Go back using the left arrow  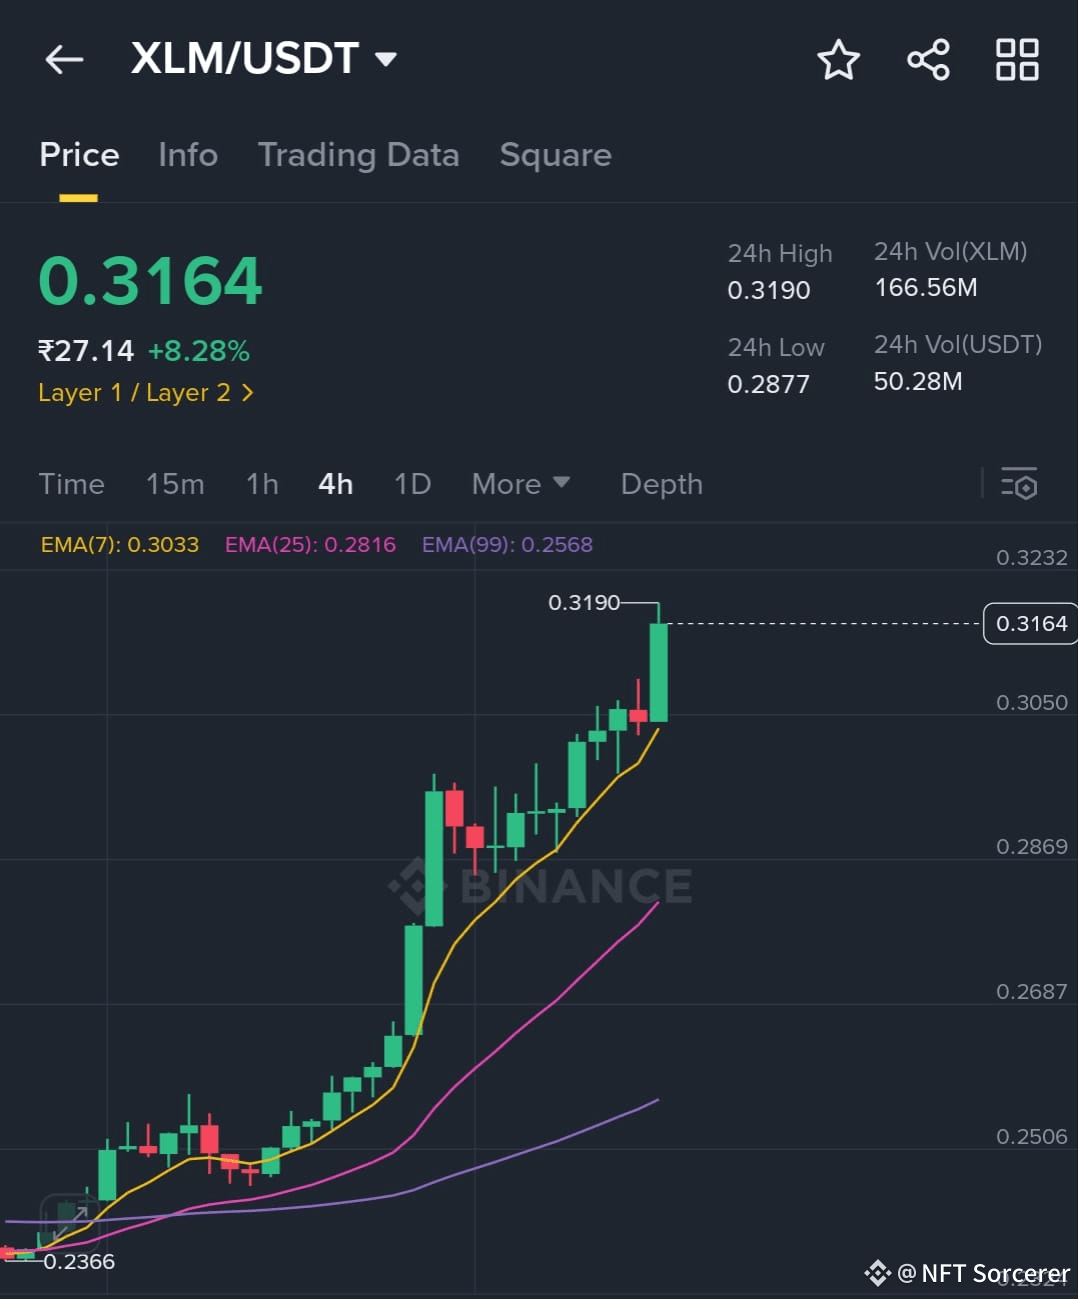(x=64, y=60)
